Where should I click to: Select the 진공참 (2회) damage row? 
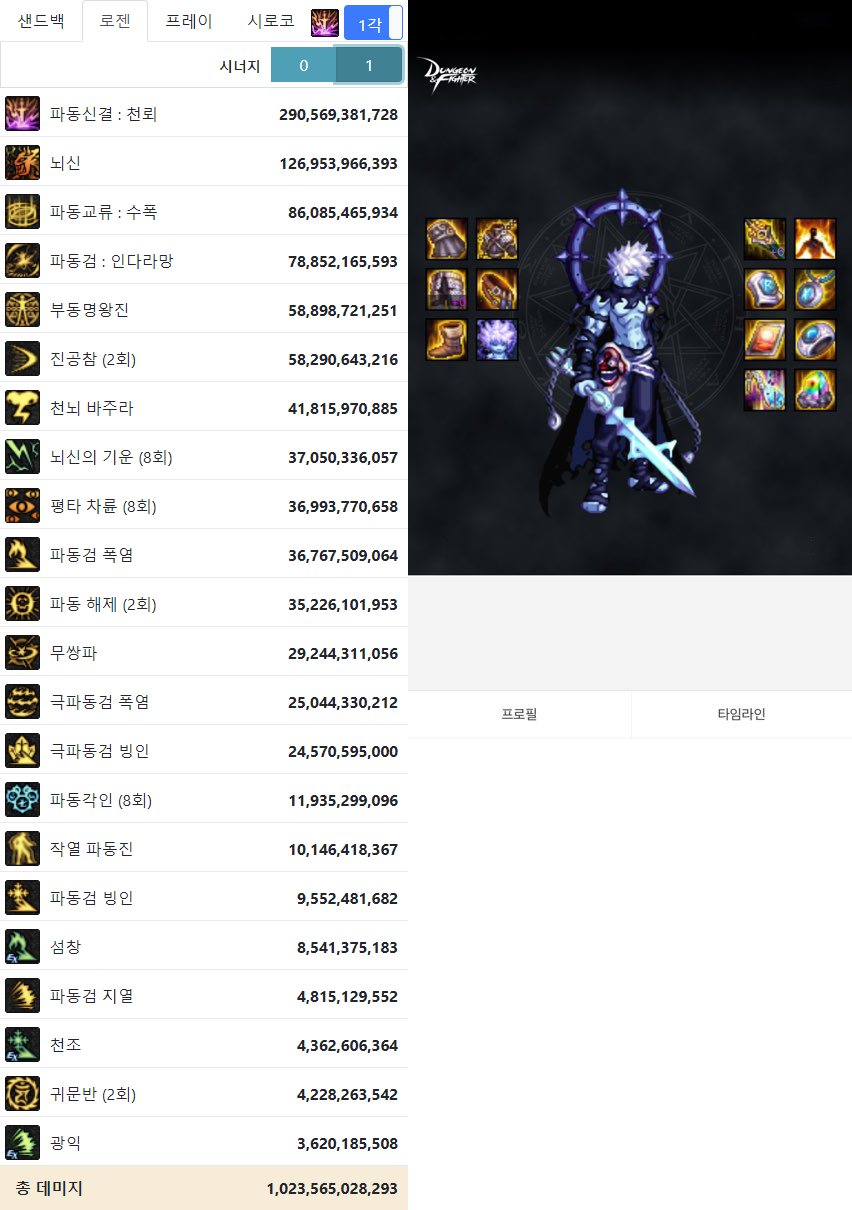click(x=204, y=359)
